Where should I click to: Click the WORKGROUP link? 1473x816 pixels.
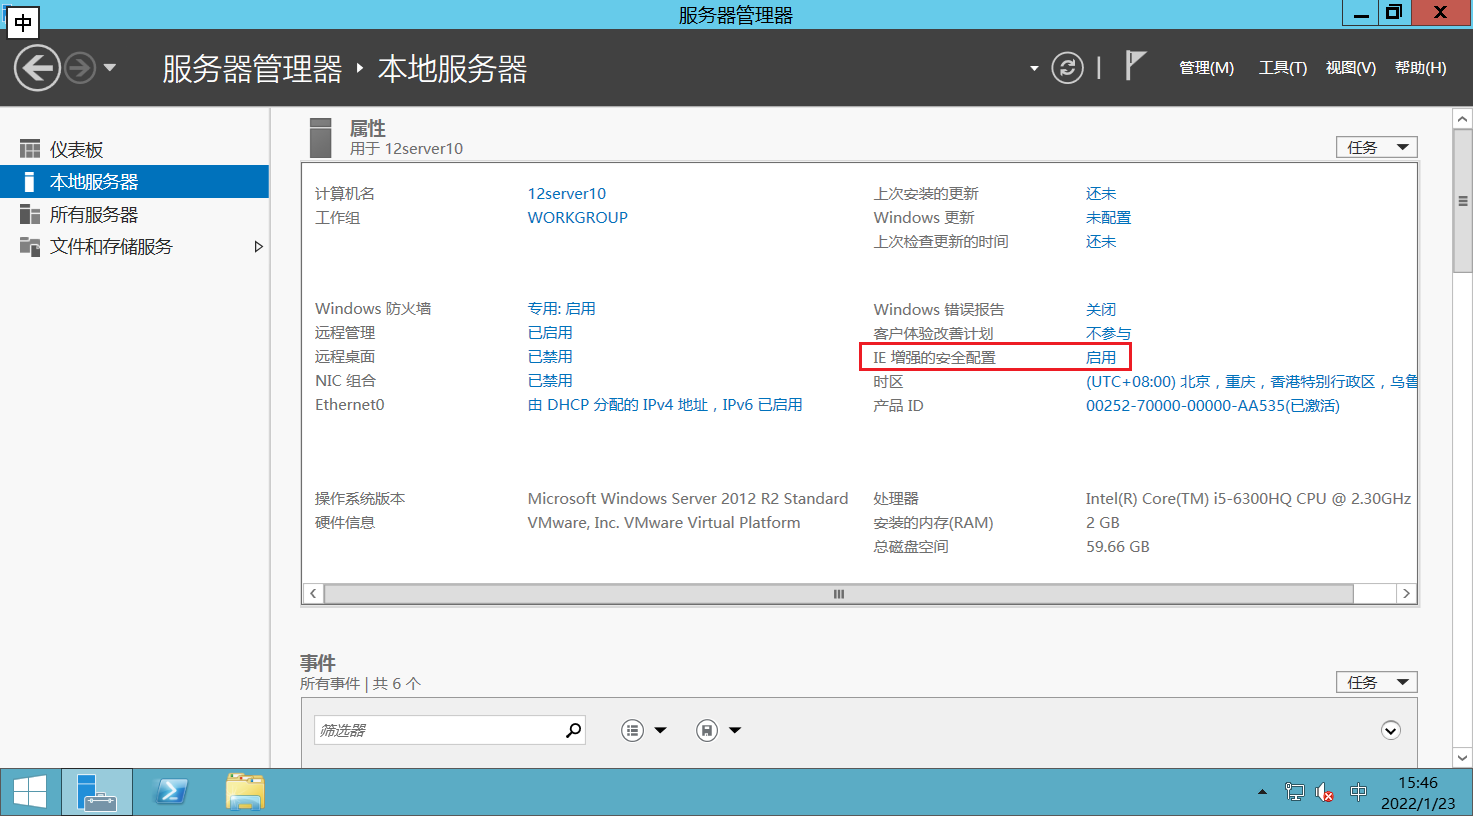tap(577, 218)
